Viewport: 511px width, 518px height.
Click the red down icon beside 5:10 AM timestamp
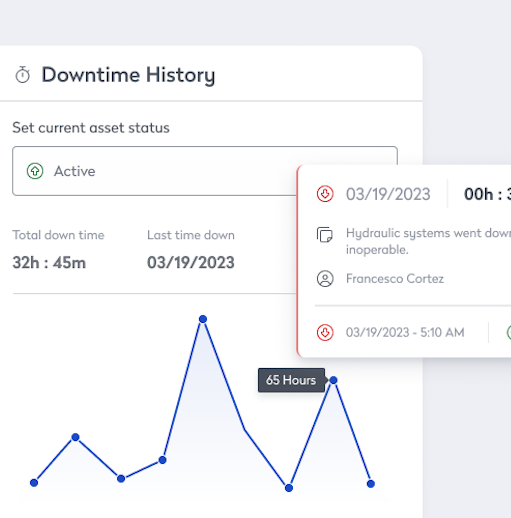click(325, 332)
